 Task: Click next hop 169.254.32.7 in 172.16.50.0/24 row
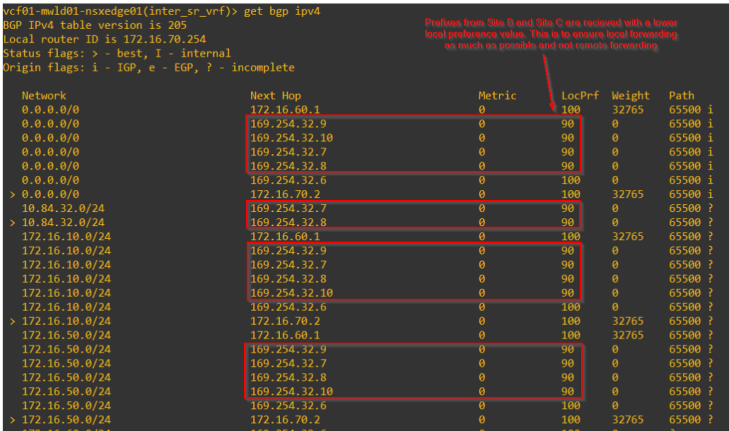pos(288,363)
